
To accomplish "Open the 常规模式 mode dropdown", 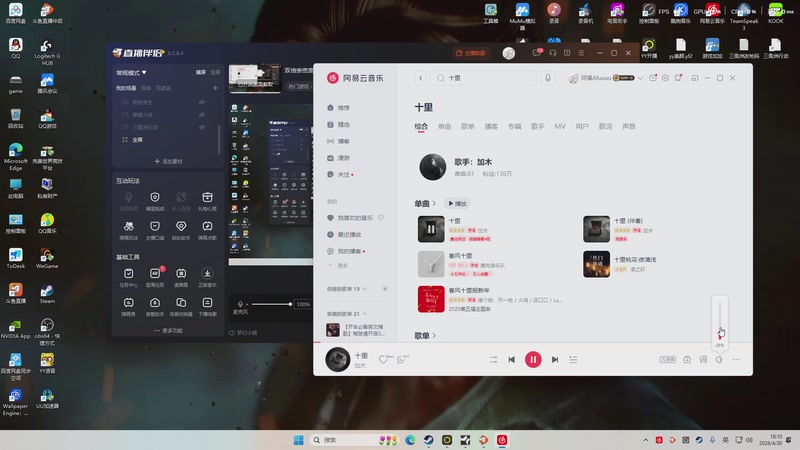I will click(131, 72).
